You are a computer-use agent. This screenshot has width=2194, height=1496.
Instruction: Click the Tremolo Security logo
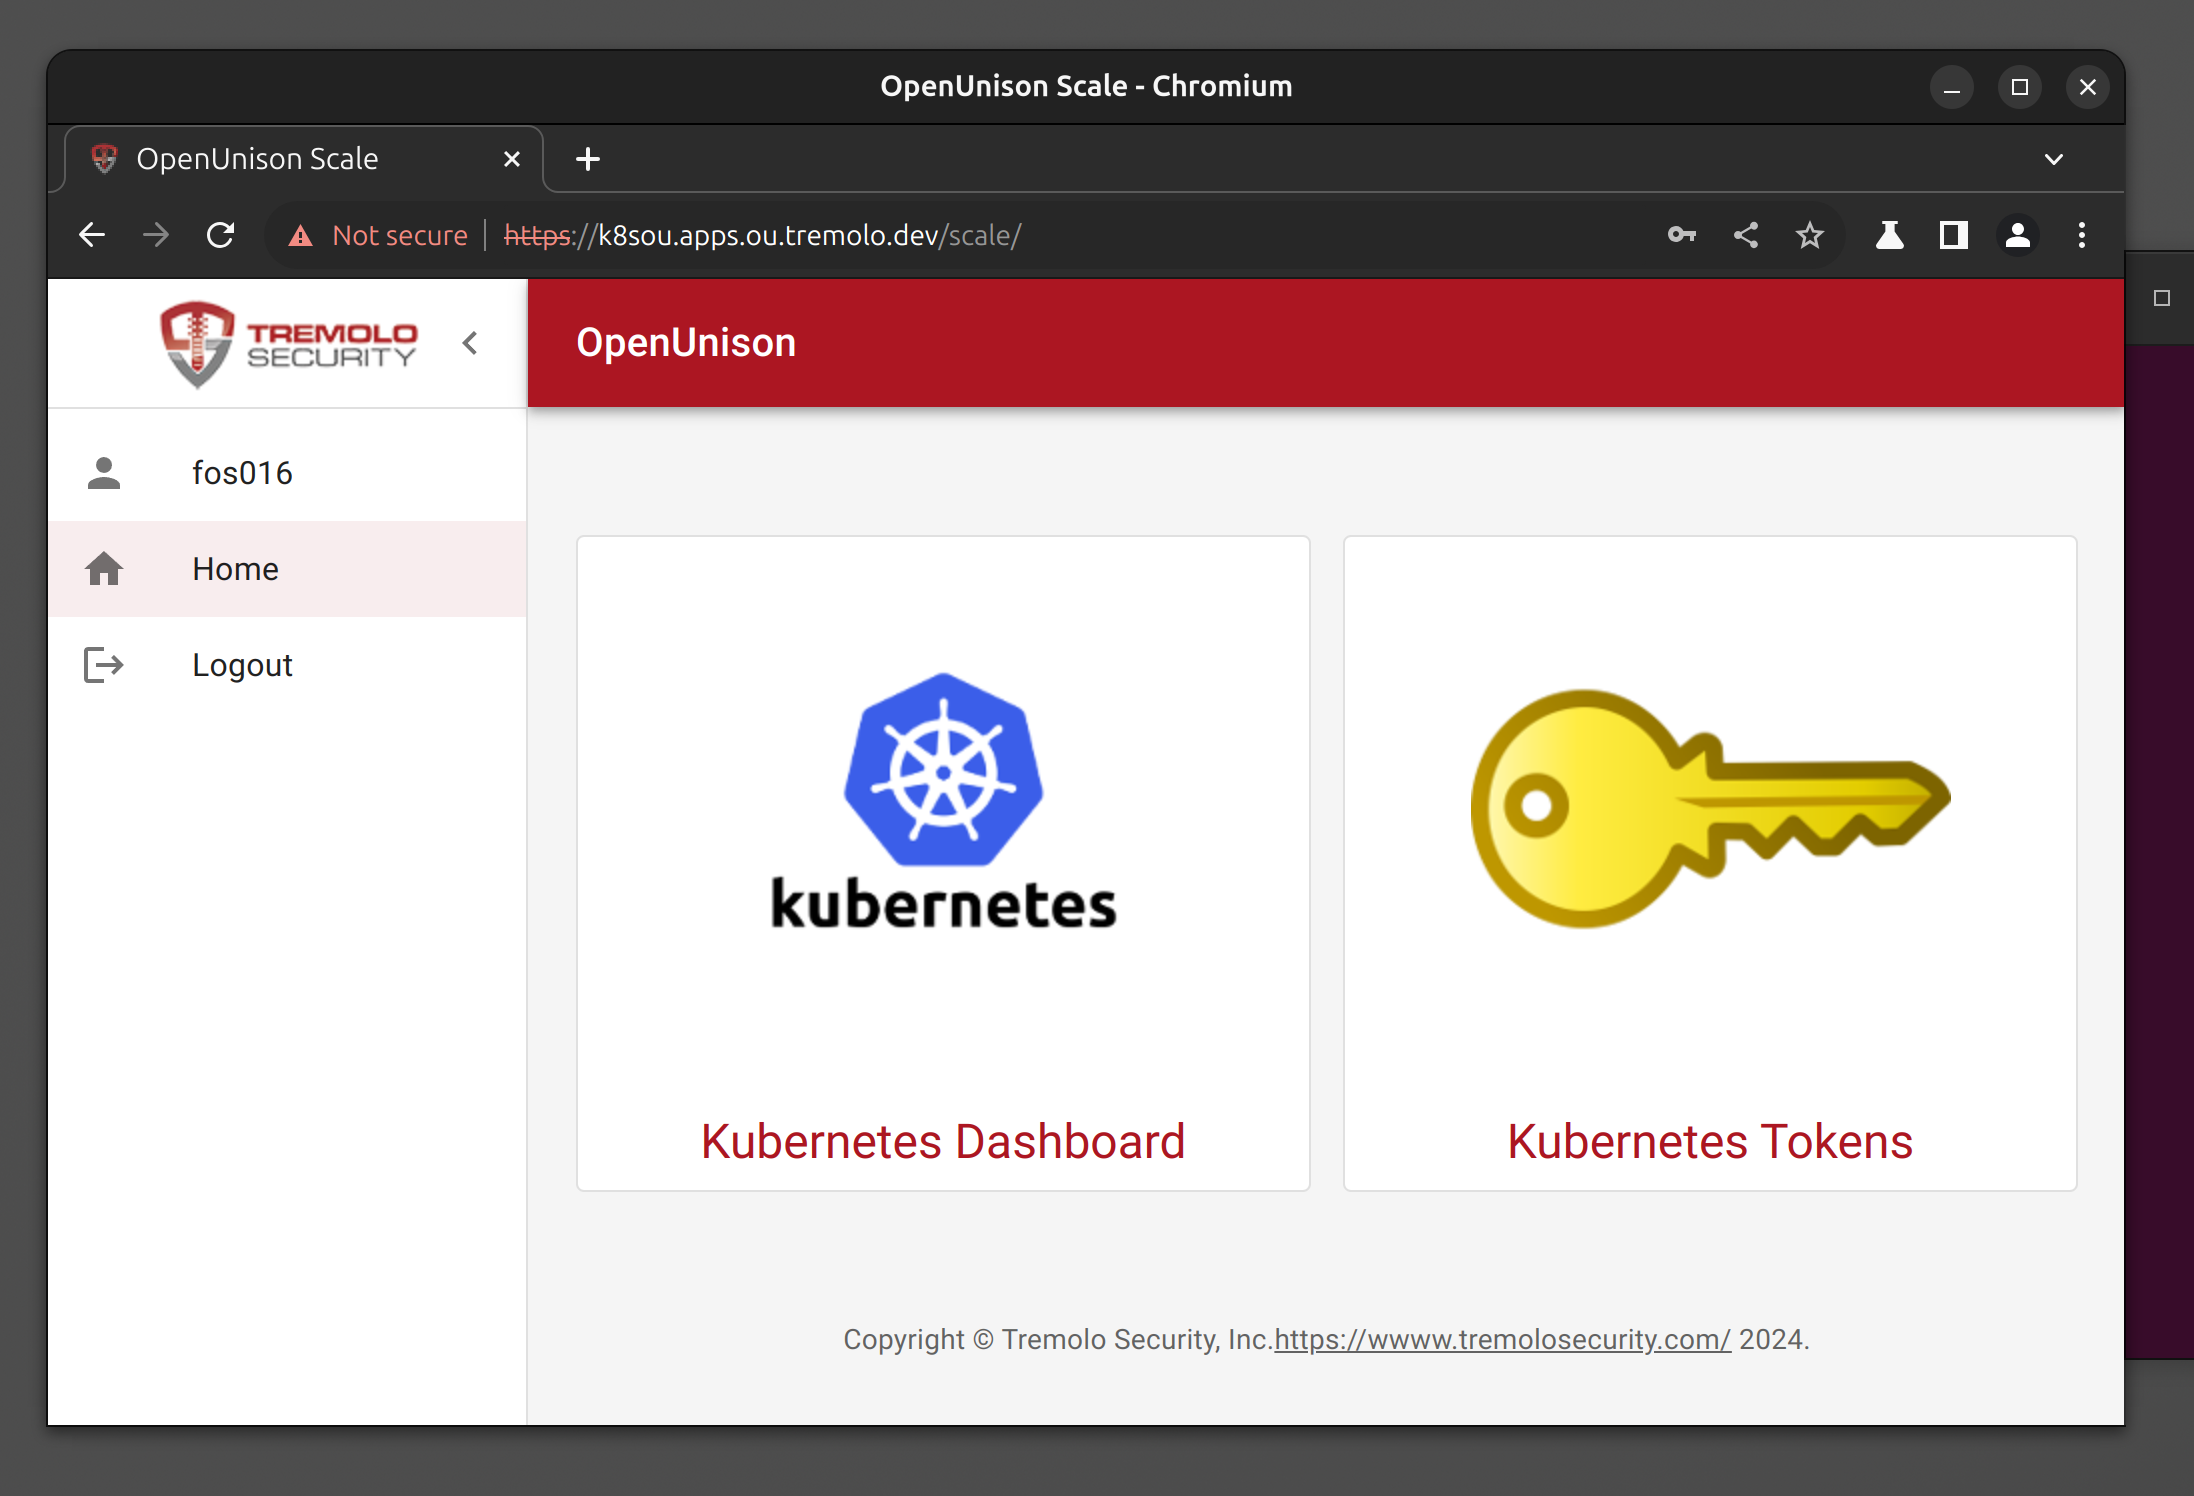[x=288, y=344]
